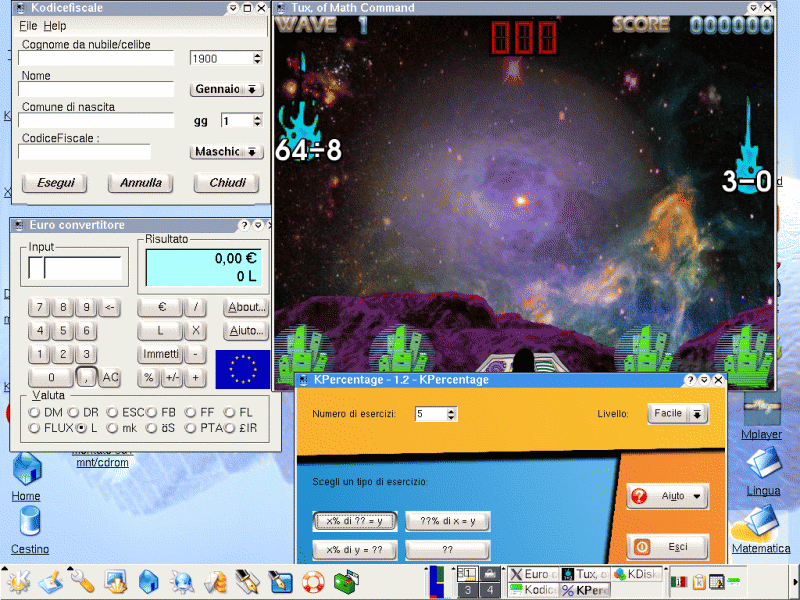The image size is (800, 600).
Task: Open the Cestino trash desktop icon
Action: pos(30,531)
